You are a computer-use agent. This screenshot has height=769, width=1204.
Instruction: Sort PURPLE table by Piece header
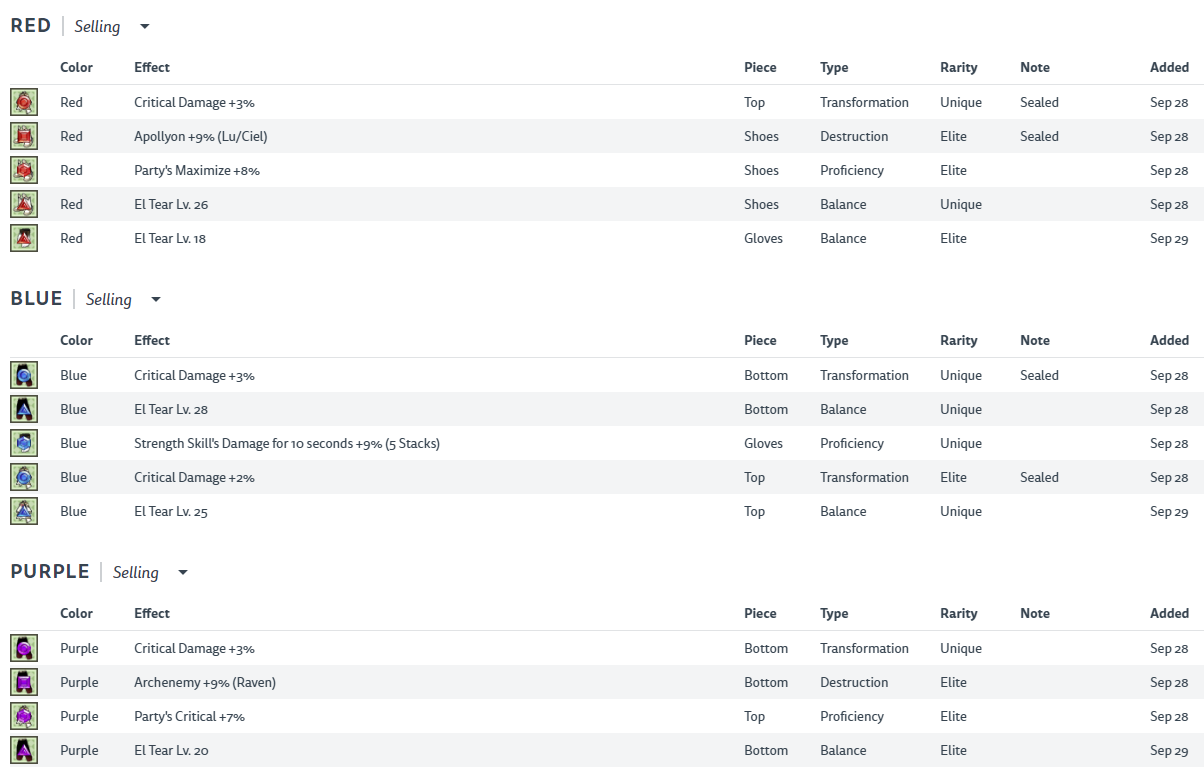[760, 613]
